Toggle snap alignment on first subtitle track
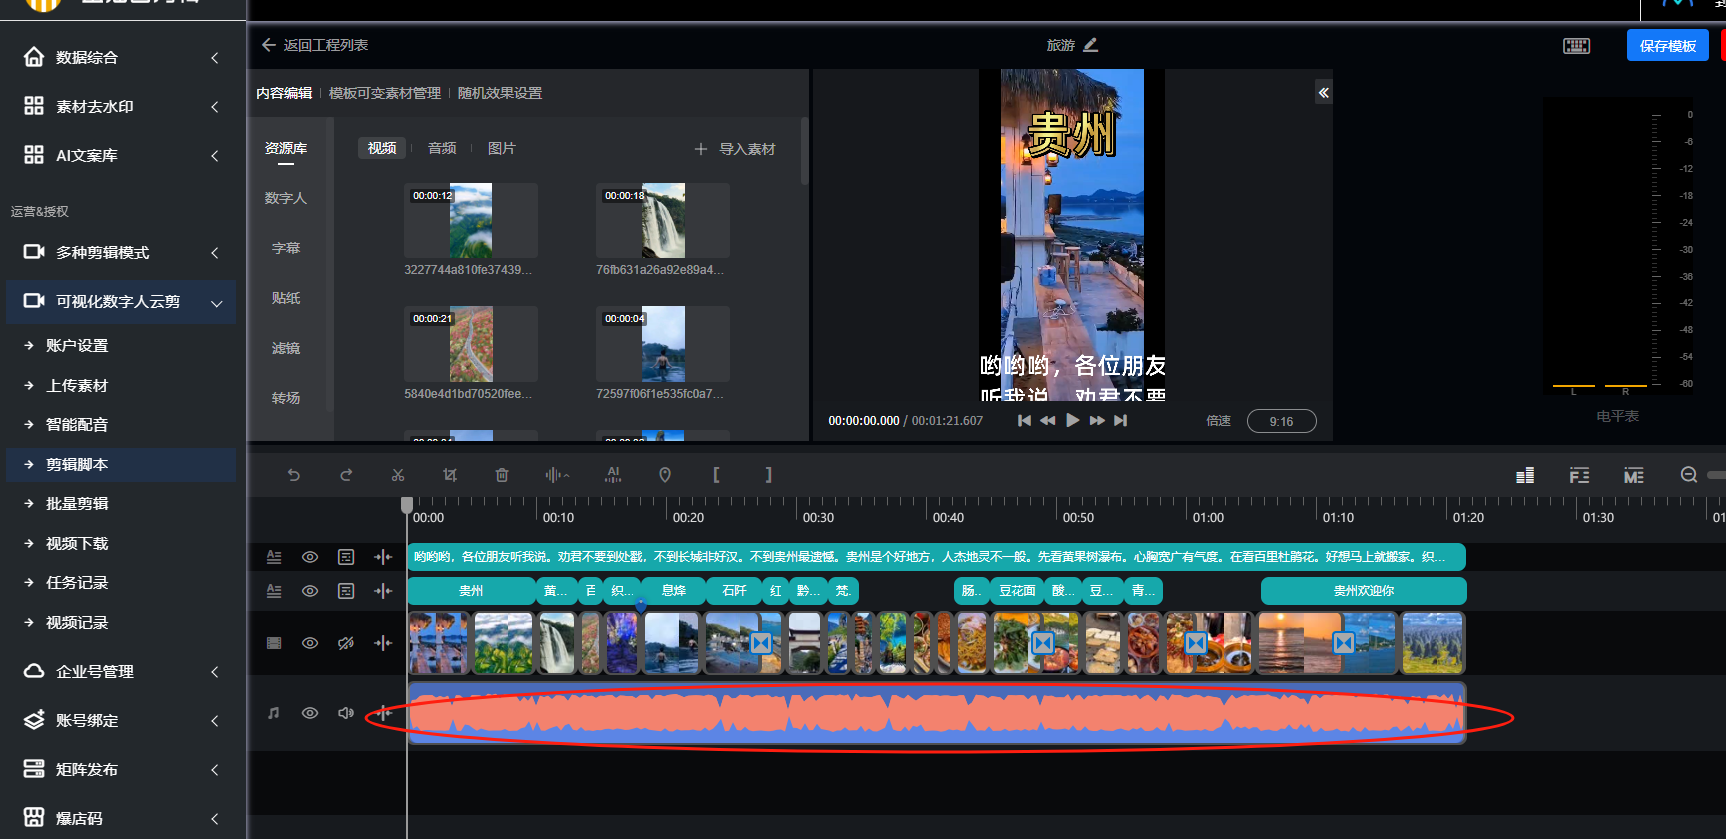The image size is (1726, 839). coord(383,557)
